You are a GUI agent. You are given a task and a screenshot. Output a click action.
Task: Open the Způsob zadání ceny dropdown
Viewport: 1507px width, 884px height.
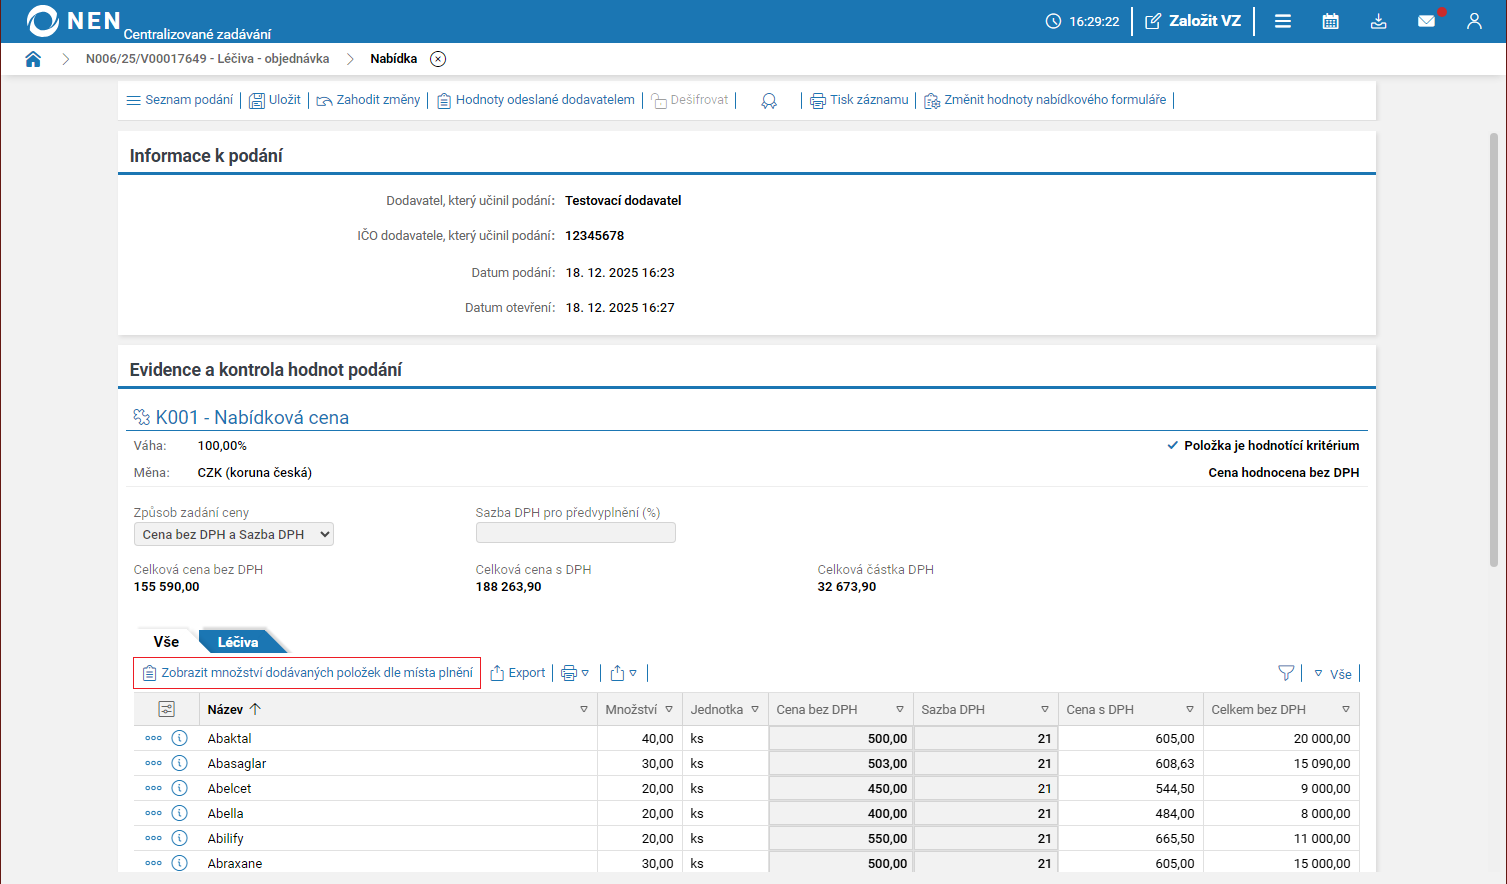pyautogui.click(x=233, y=534)
